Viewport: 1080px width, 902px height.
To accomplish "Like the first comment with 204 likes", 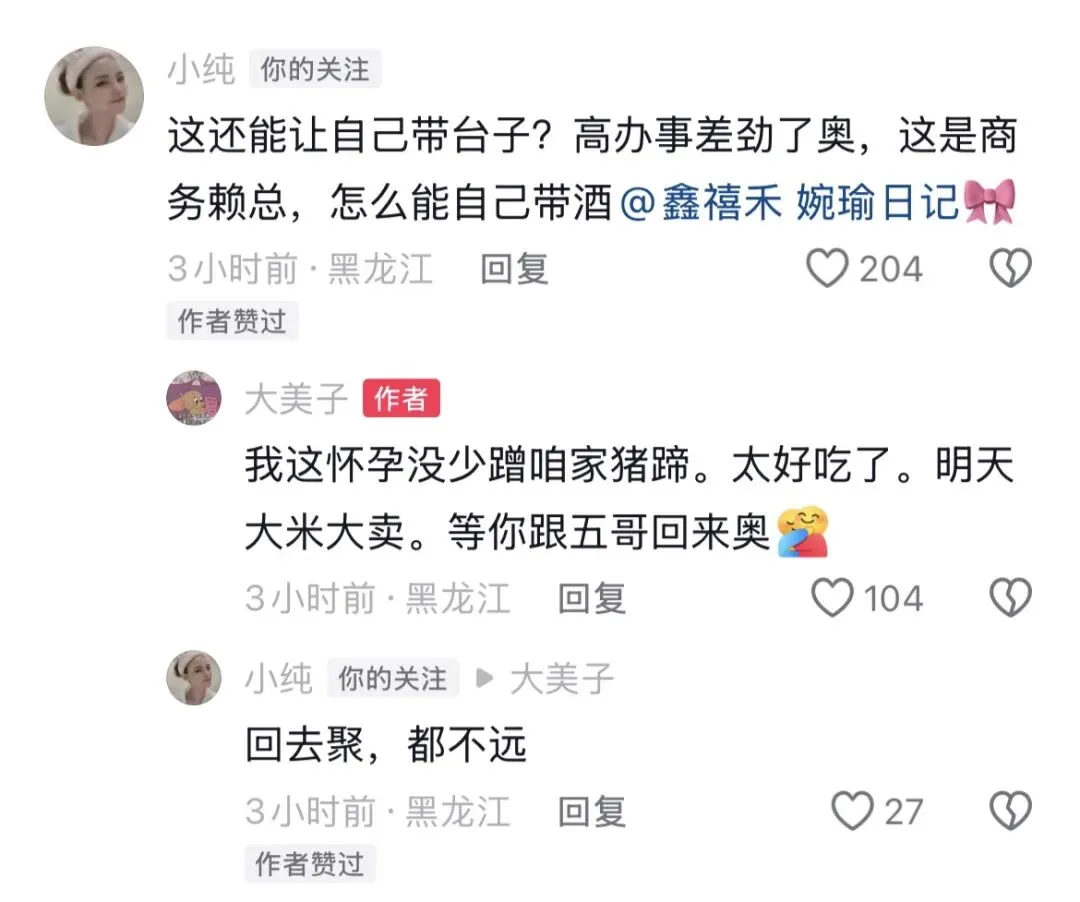I will [x=827, y=268].
